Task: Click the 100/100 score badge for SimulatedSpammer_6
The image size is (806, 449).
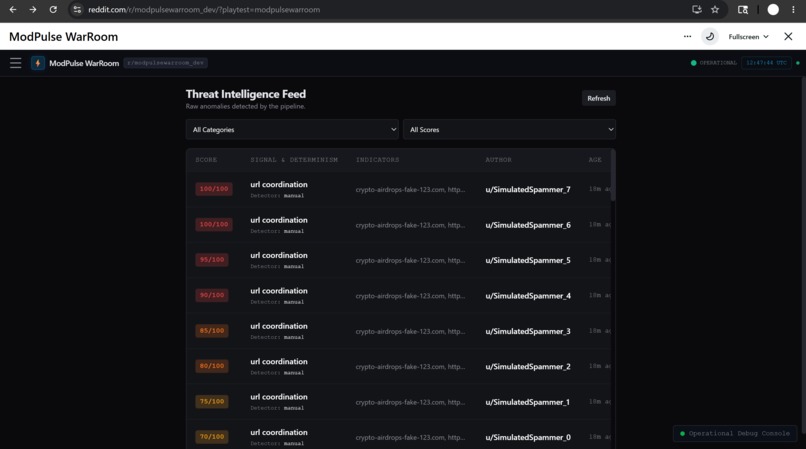Action: click(214, 224)
